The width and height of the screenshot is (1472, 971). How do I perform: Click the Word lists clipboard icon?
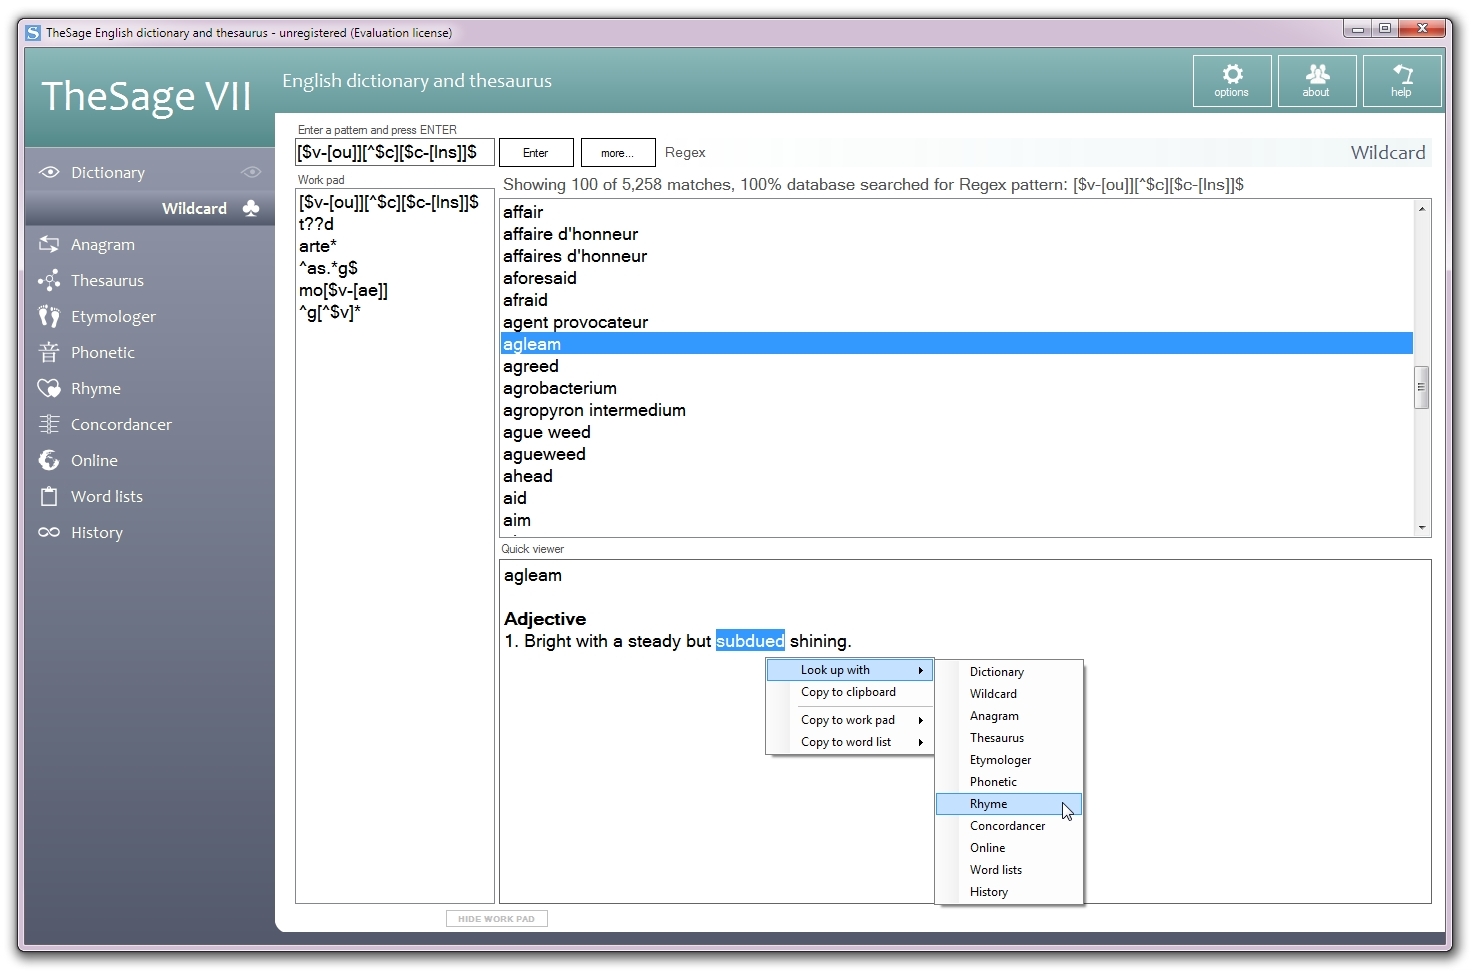pos(49,496)
